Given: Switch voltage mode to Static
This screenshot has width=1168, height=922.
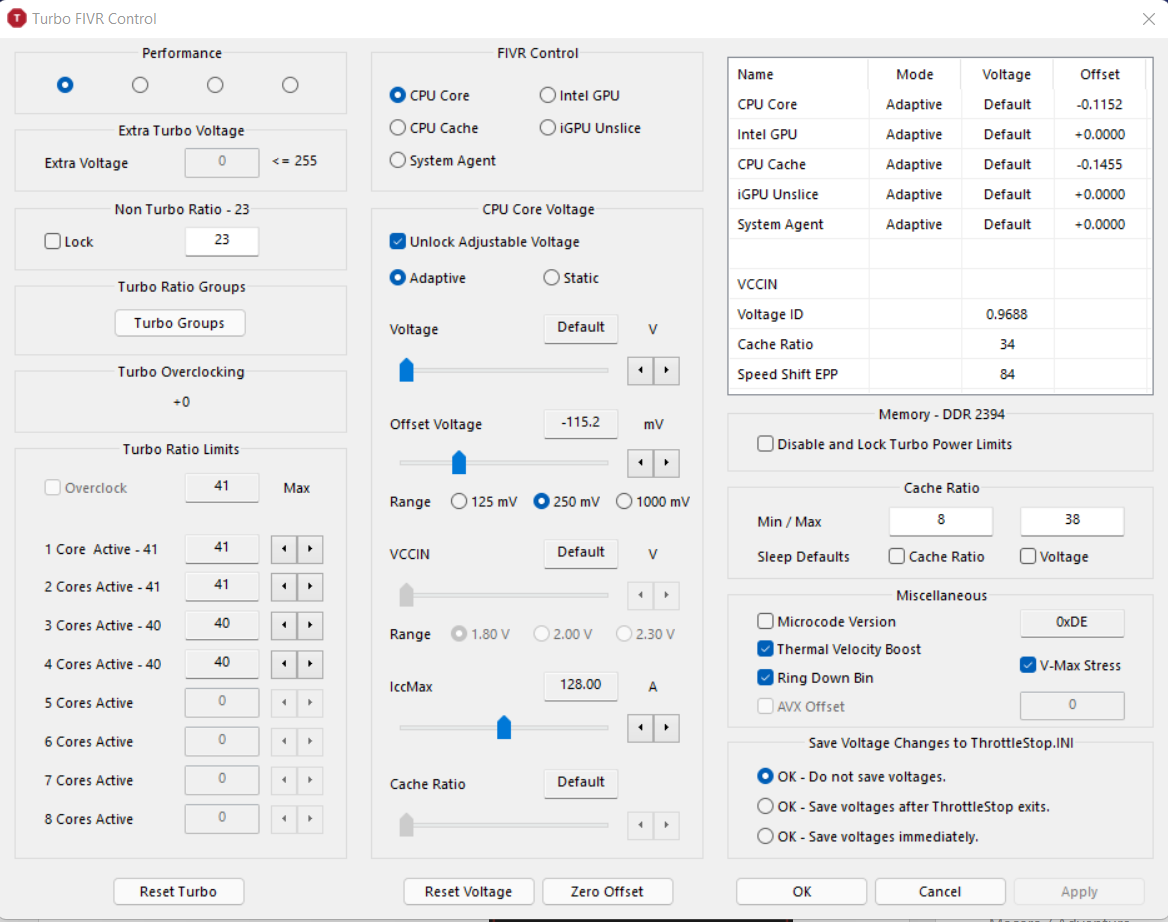Looking at the screenshot, I should coord(551,278).
